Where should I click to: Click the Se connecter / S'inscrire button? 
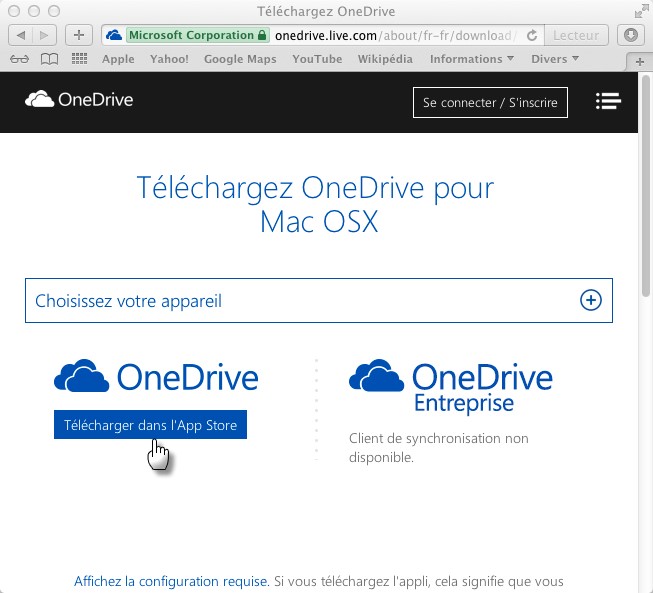coord(490,102)
